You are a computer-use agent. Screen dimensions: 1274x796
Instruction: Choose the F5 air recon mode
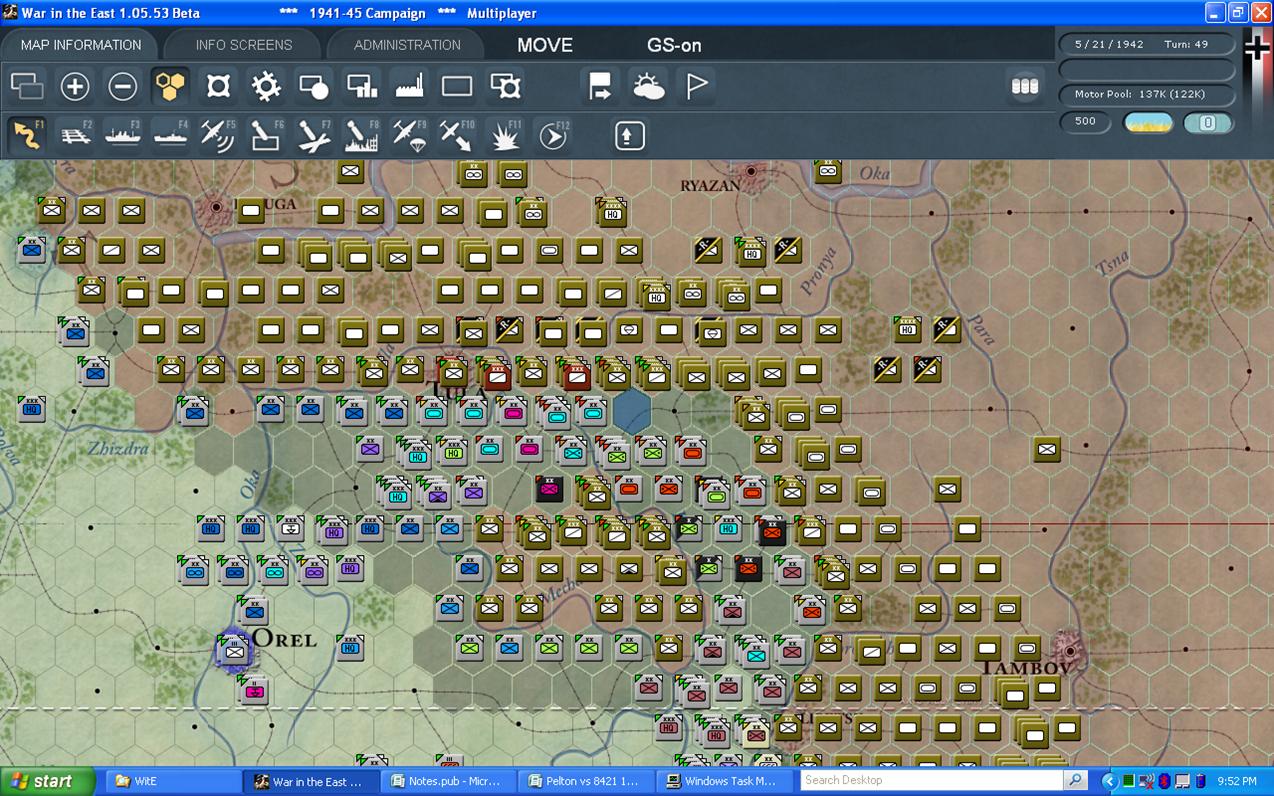point(218,135)
